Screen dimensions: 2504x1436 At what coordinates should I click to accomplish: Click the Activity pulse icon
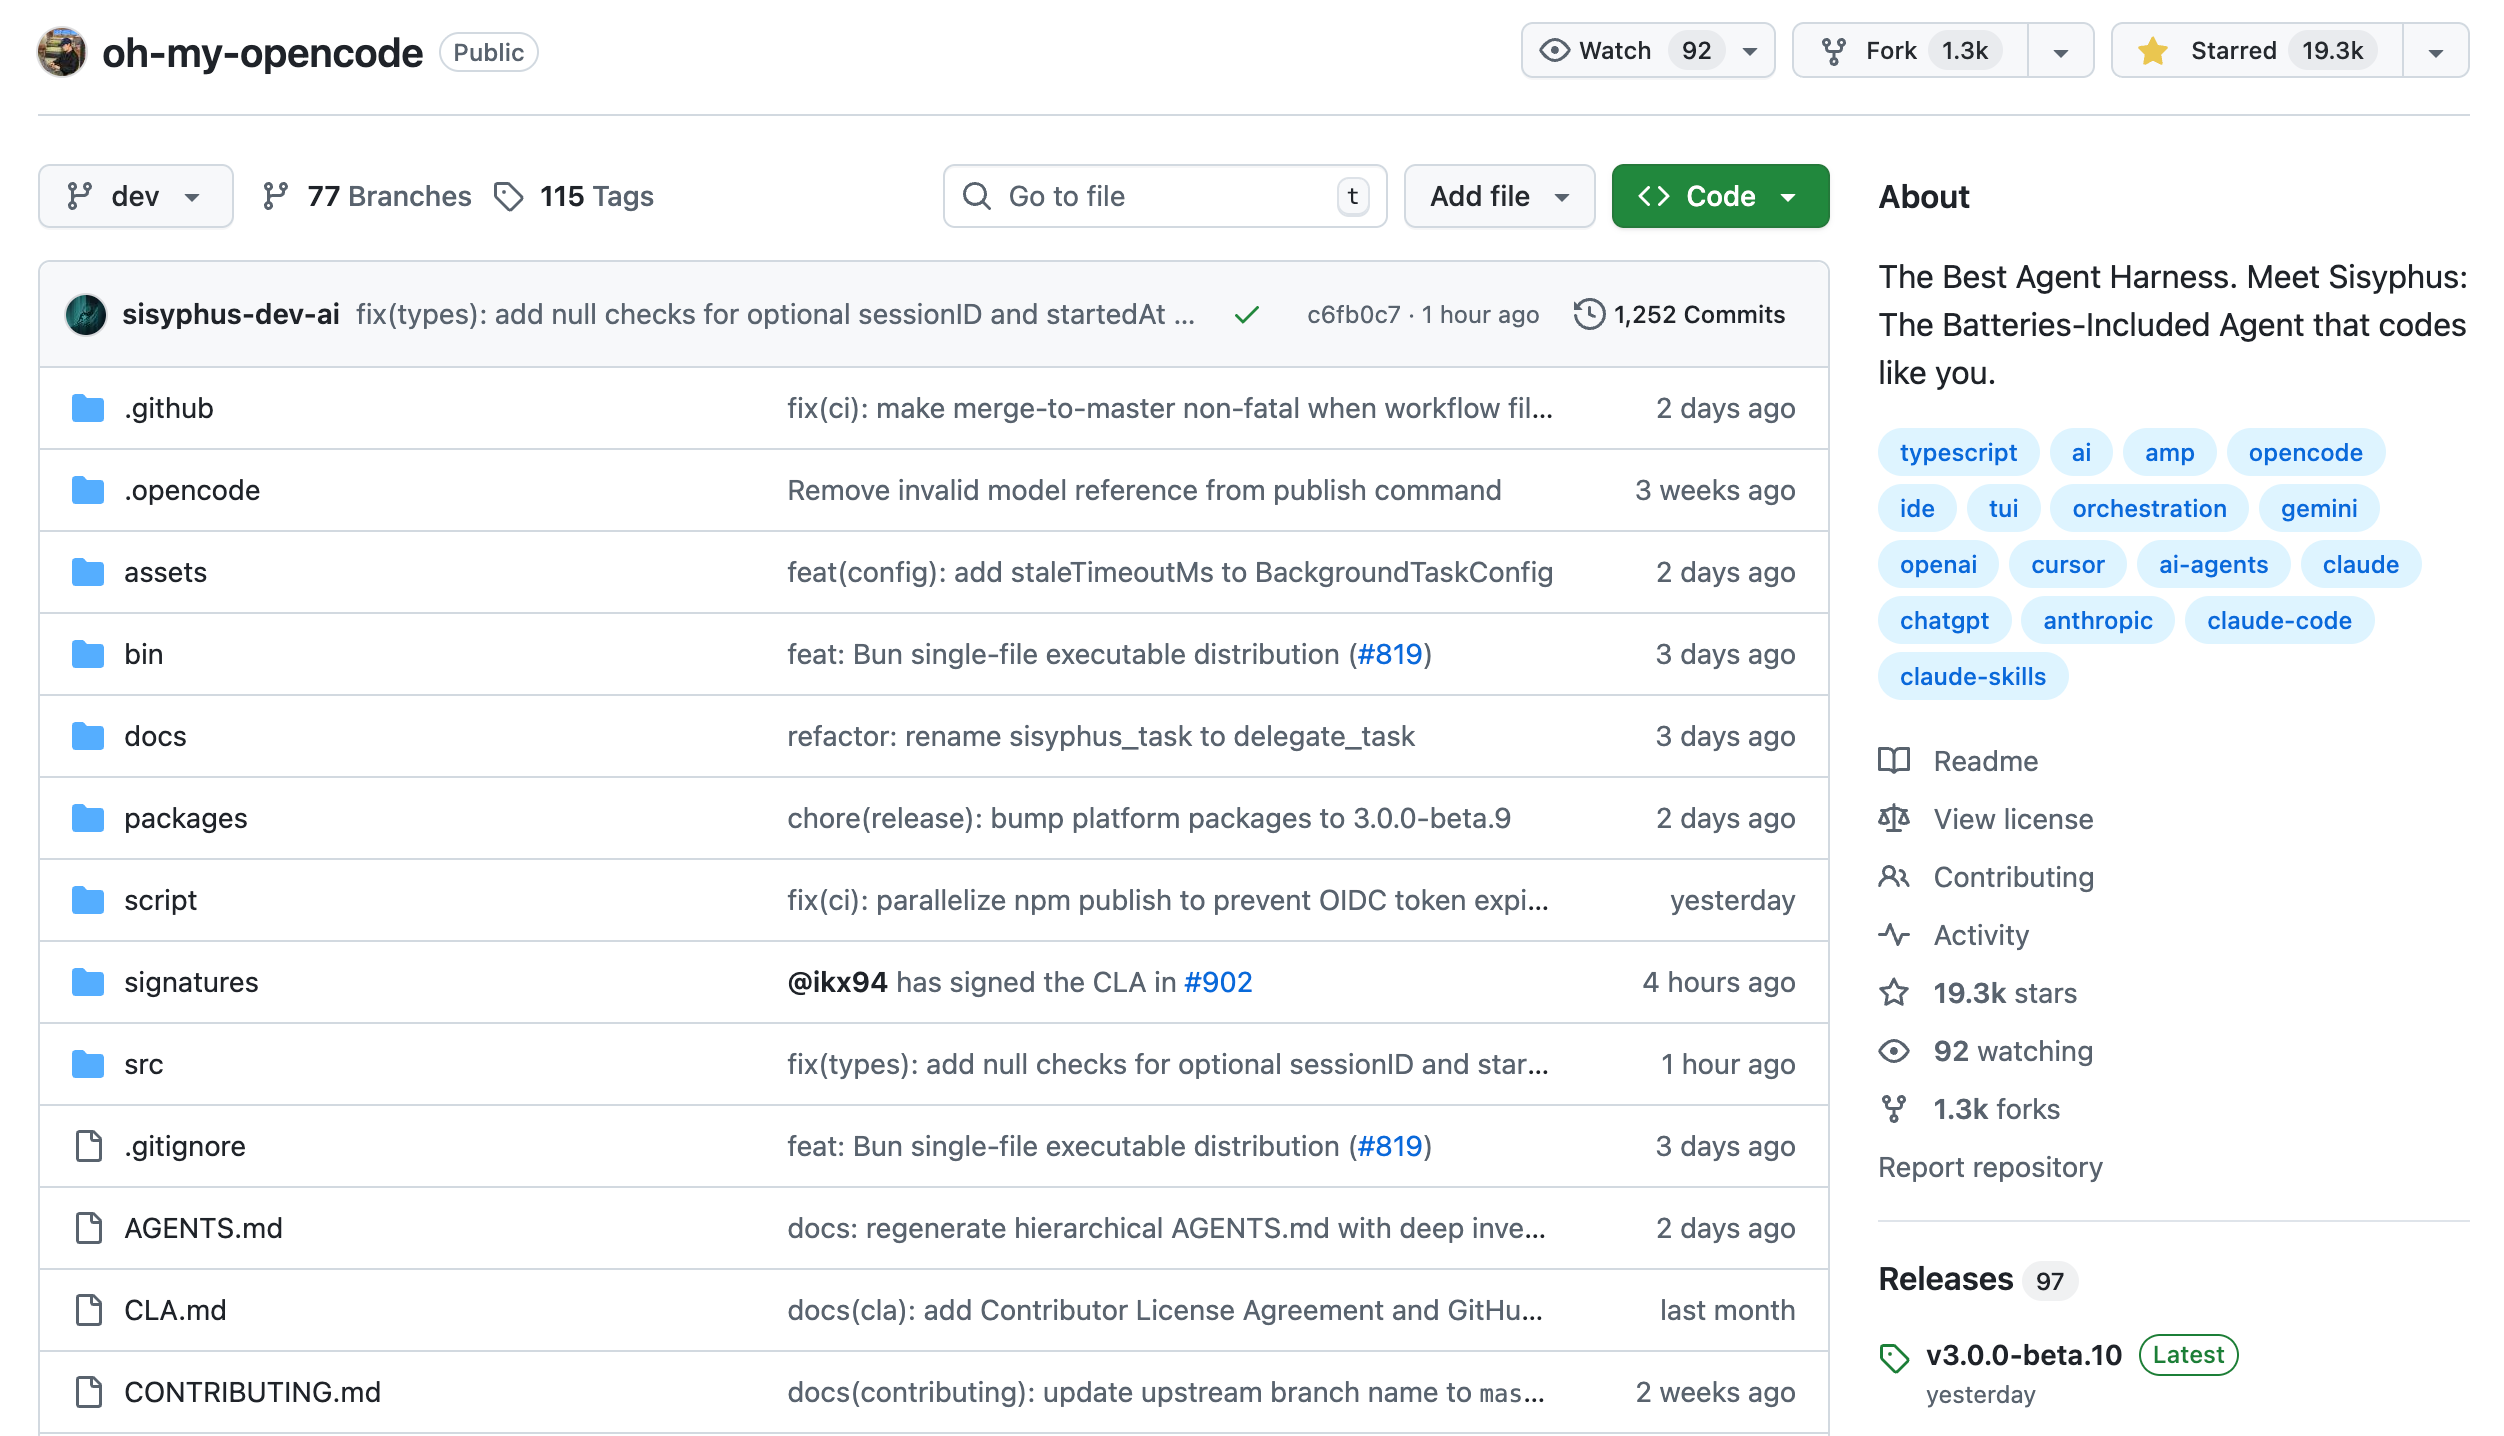point(1894,935)
